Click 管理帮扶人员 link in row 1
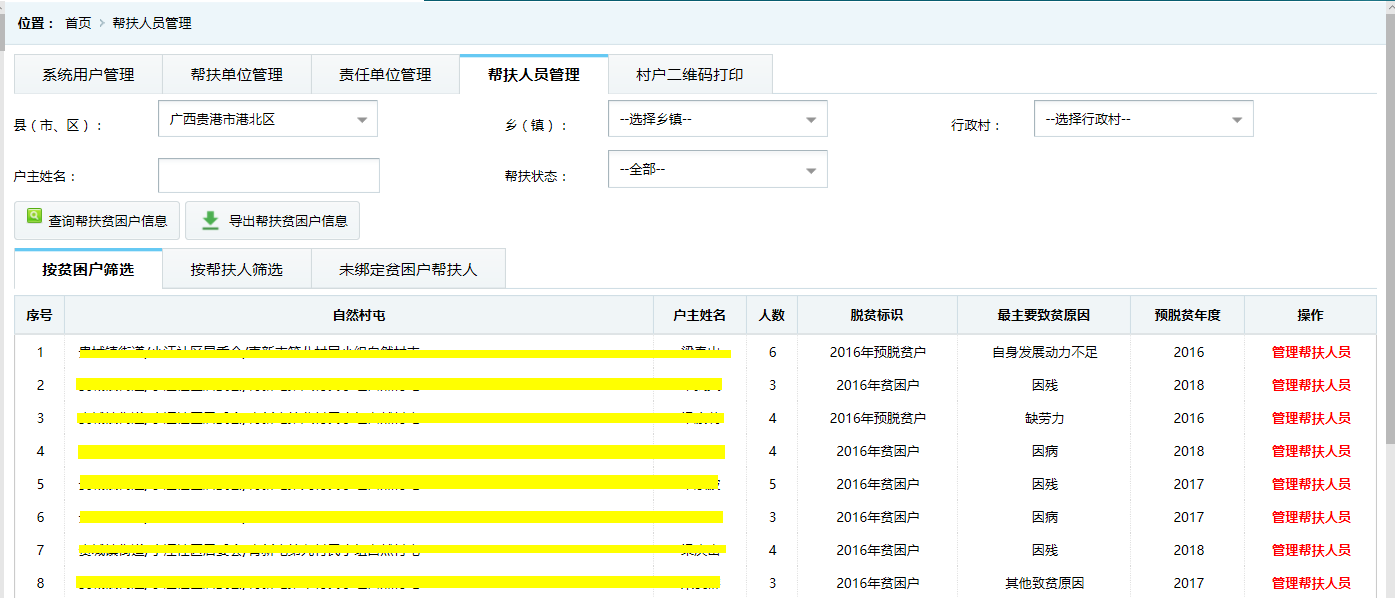 [x=1310, y=352]
